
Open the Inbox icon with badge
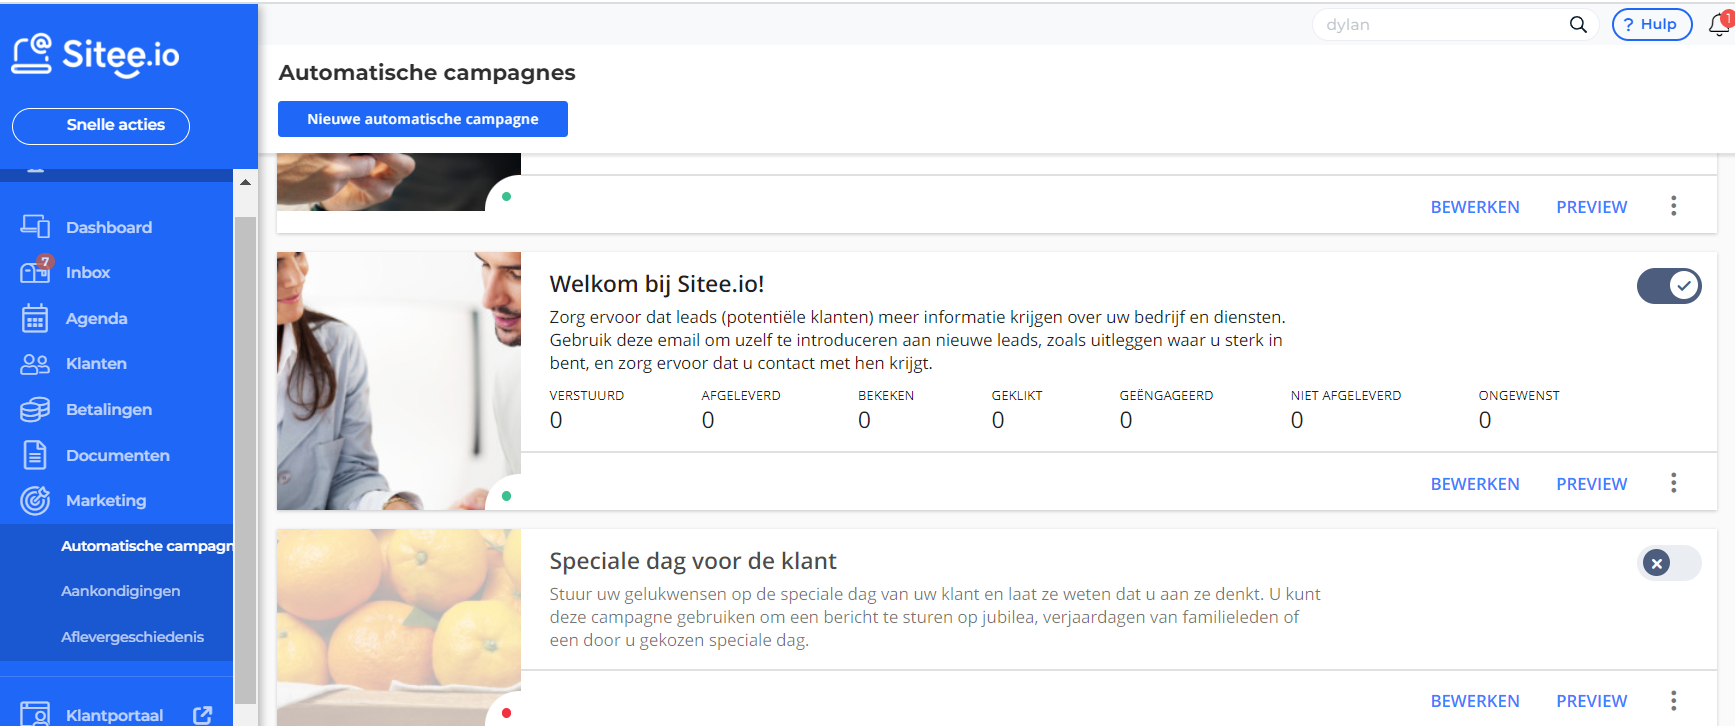click(x=36, y=270)
